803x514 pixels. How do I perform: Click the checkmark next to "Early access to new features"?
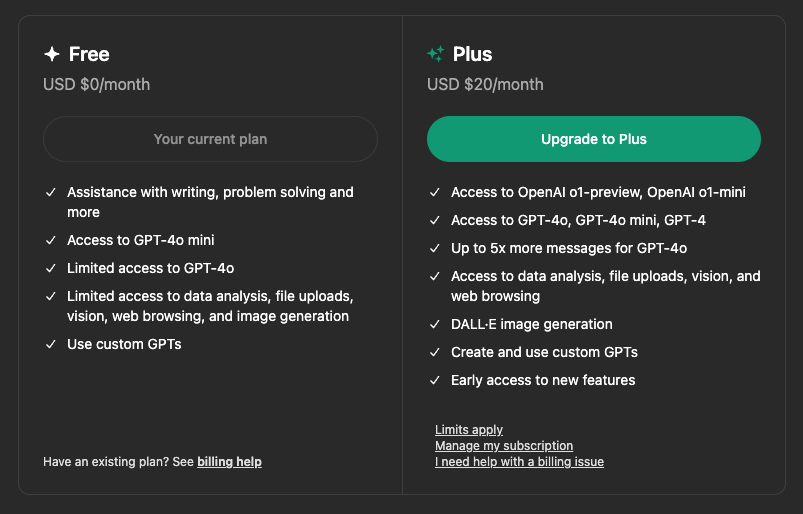(x=434, y=380)
